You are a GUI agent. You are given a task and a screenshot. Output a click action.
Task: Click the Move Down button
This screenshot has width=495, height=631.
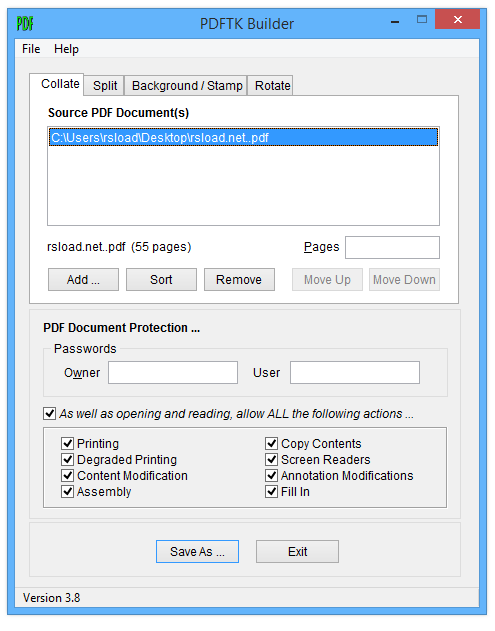tap(404, 280)
